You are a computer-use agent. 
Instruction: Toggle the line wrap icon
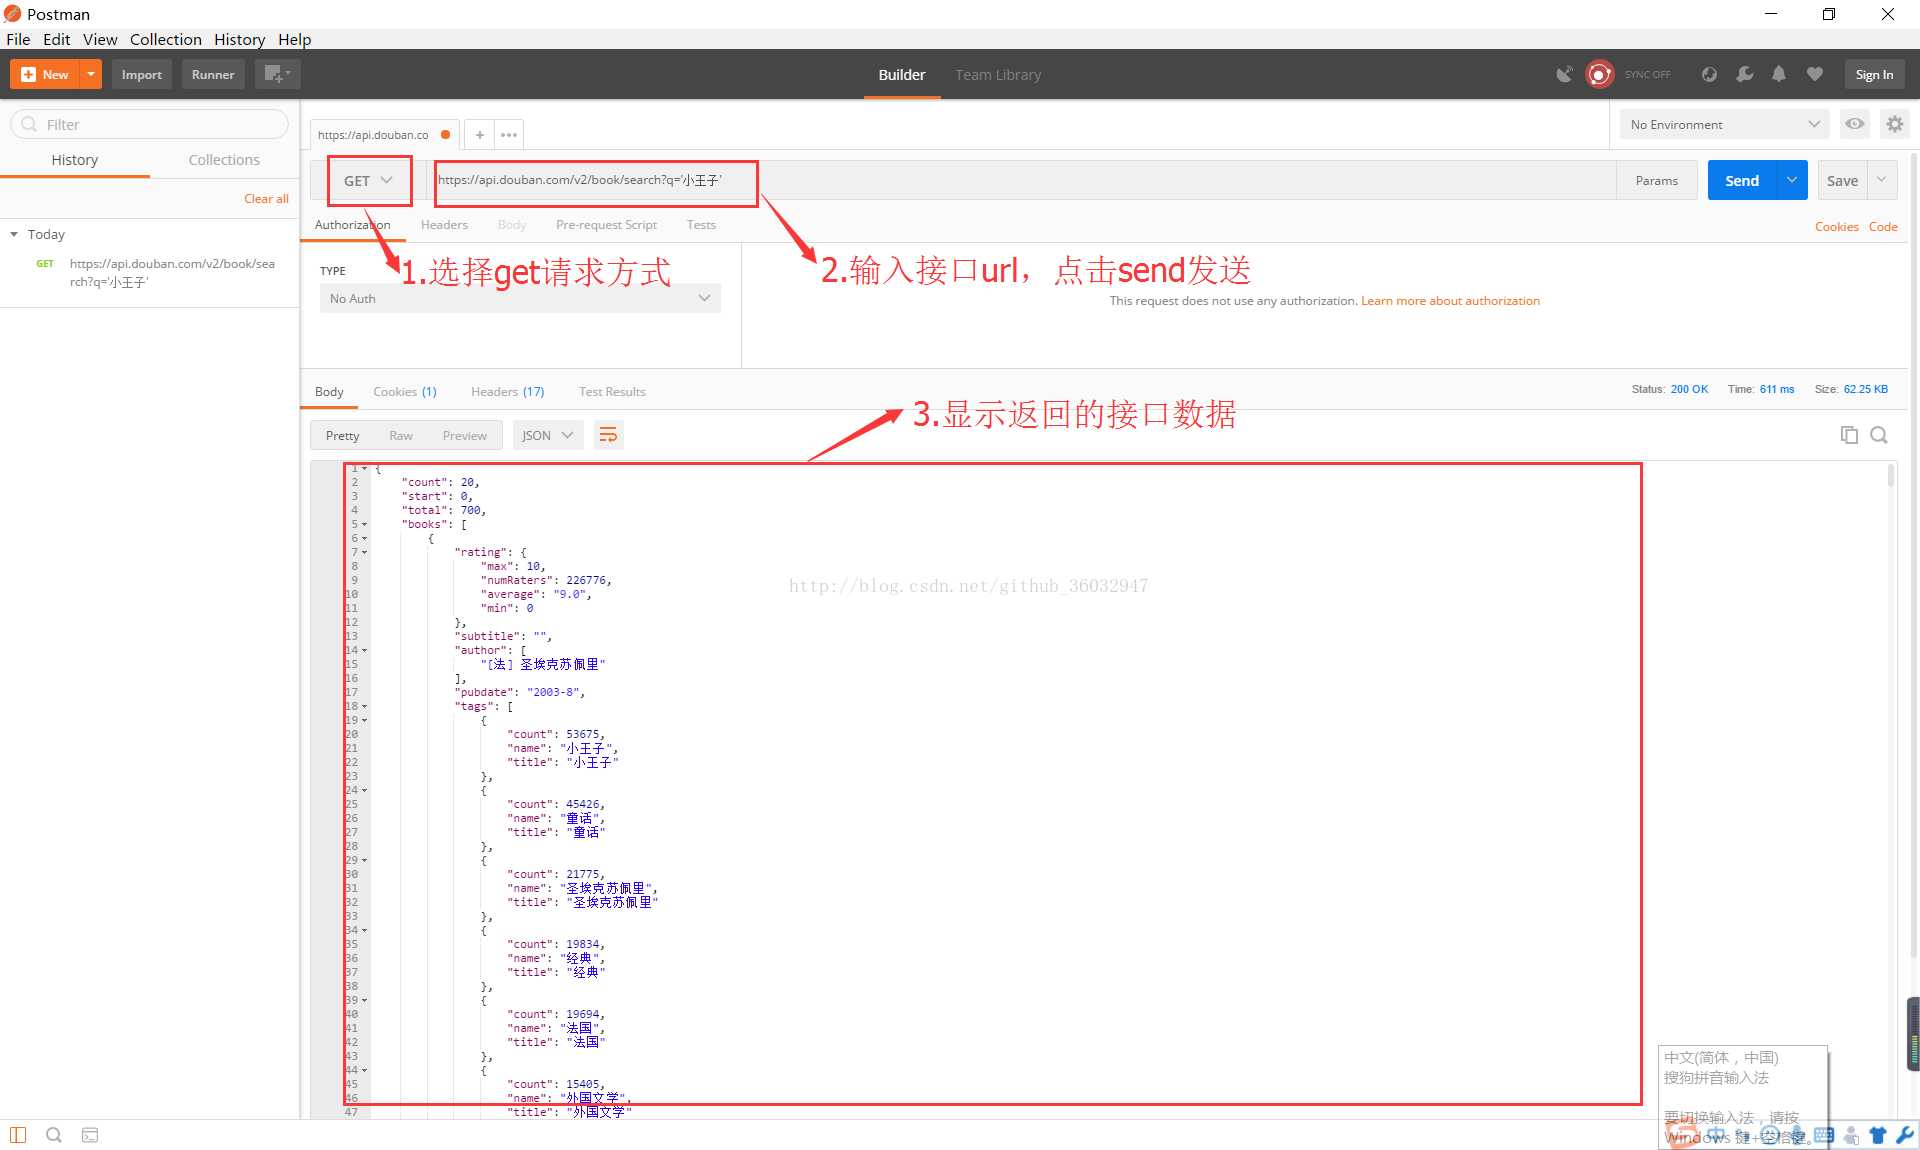click(608, 435)
